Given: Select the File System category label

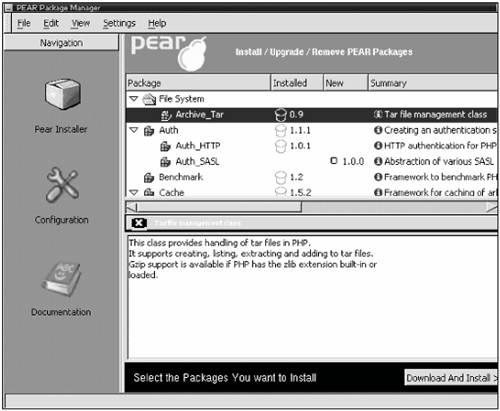Looking at the screenshot, I should pos(181,99).
